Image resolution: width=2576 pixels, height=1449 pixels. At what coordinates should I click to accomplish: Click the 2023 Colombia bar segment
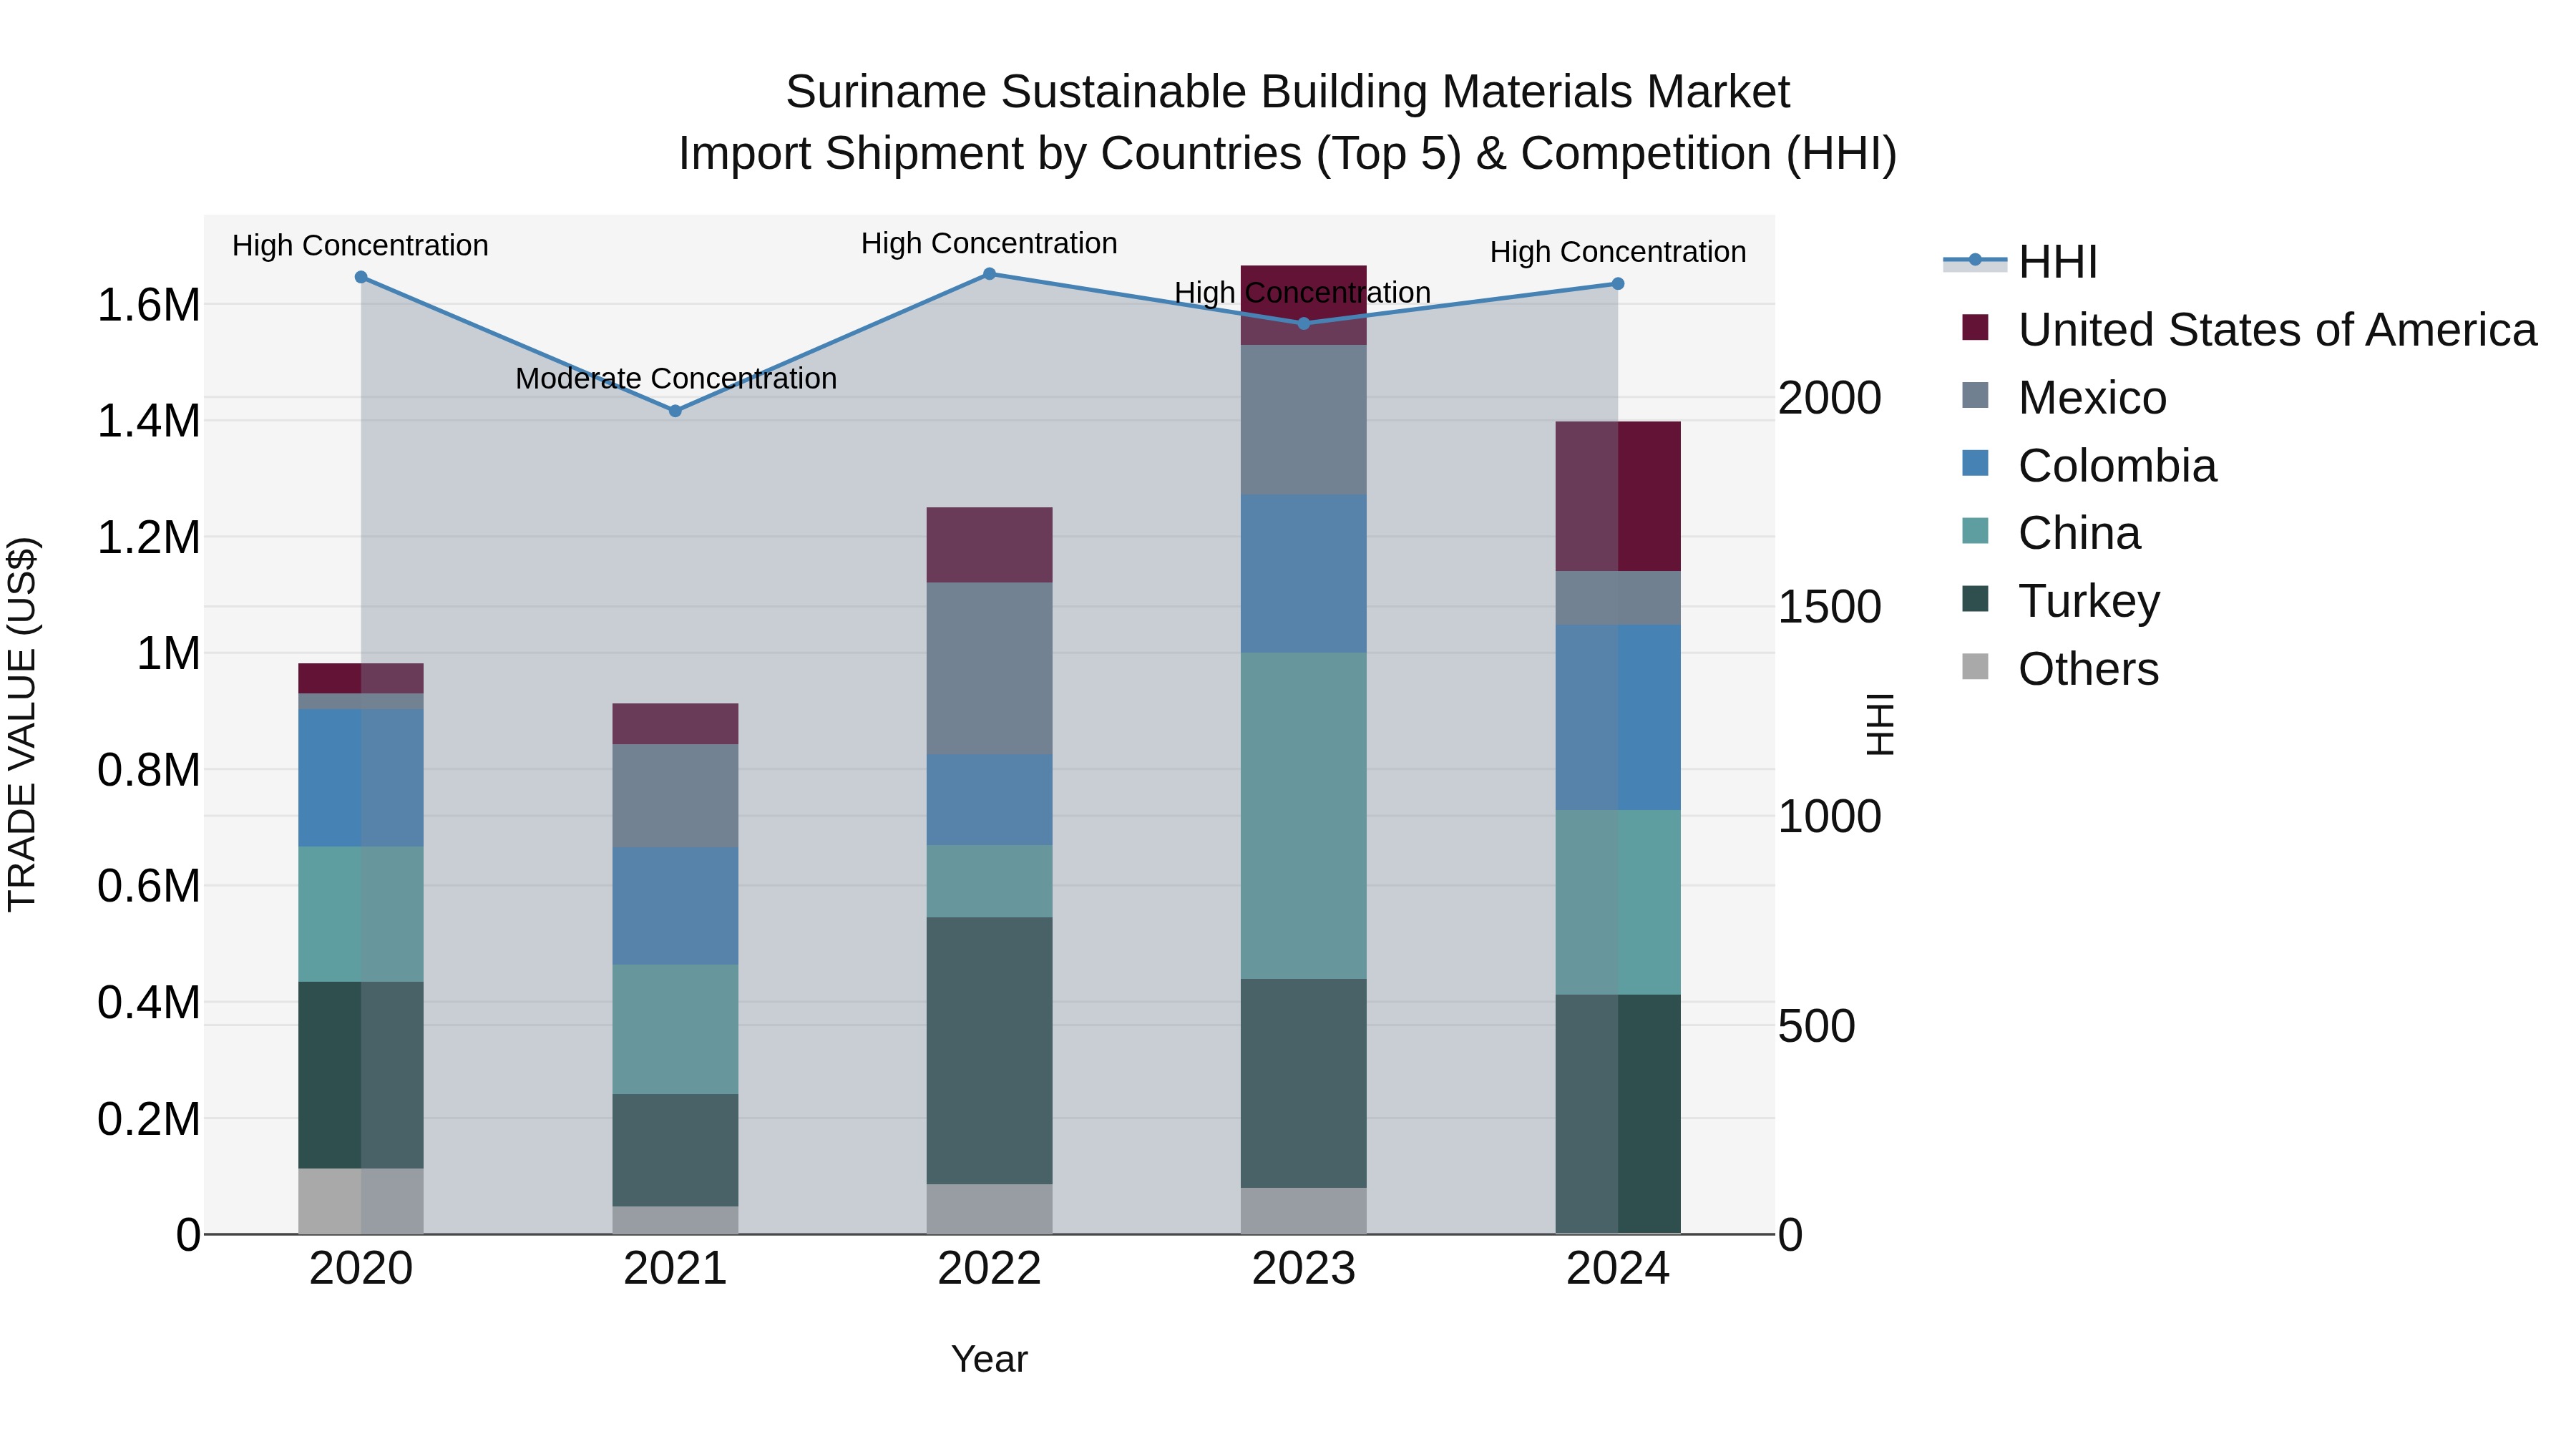(x=1303, y=574)
